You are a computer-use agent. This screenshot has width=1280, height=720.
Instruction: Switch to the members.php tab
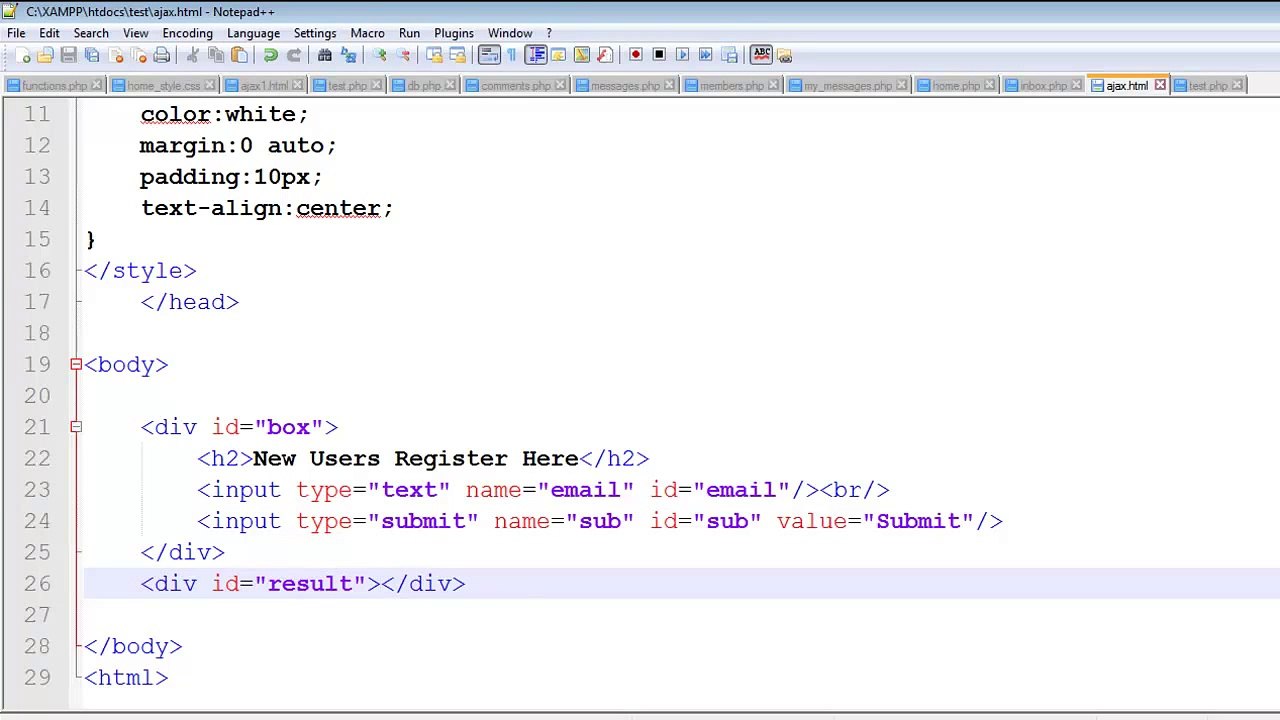(731, 86)
